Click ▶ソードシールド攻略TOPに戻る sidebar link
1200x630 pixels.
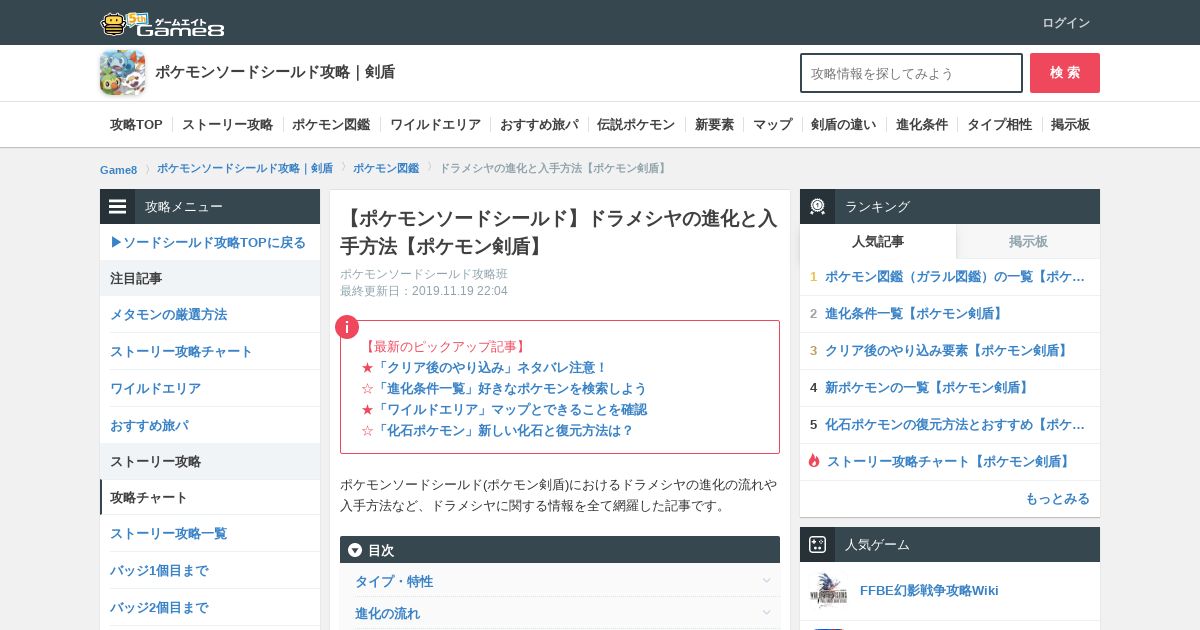coord(208,242)
